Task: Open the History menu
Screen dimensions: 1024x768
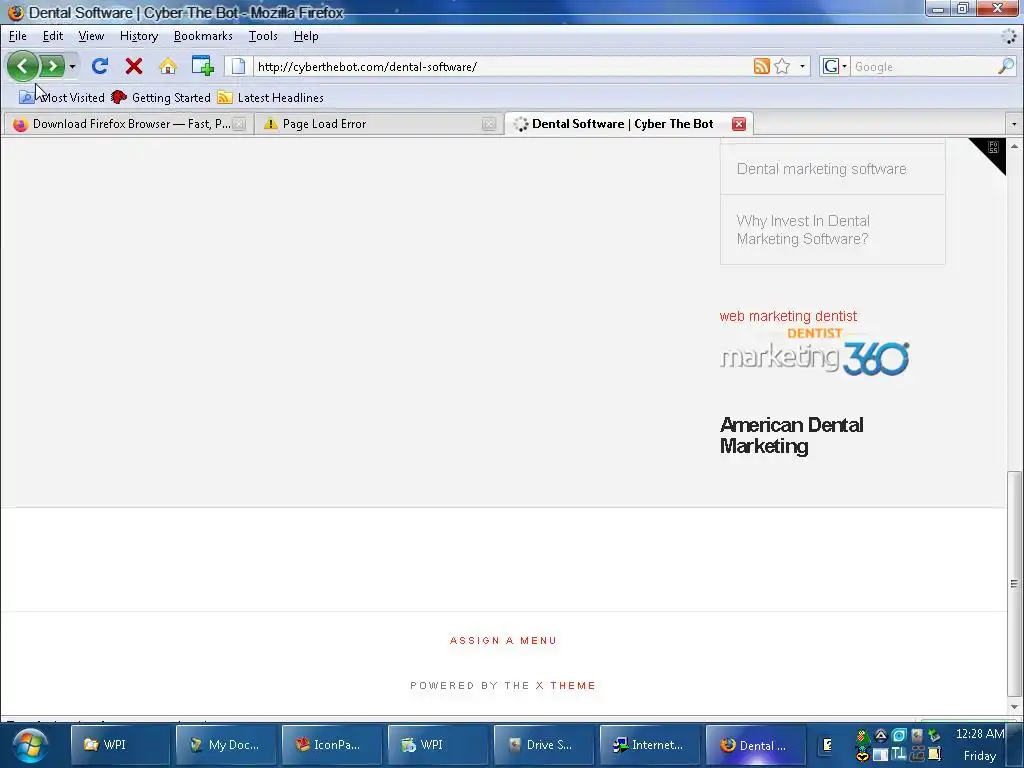Action: 139,36
